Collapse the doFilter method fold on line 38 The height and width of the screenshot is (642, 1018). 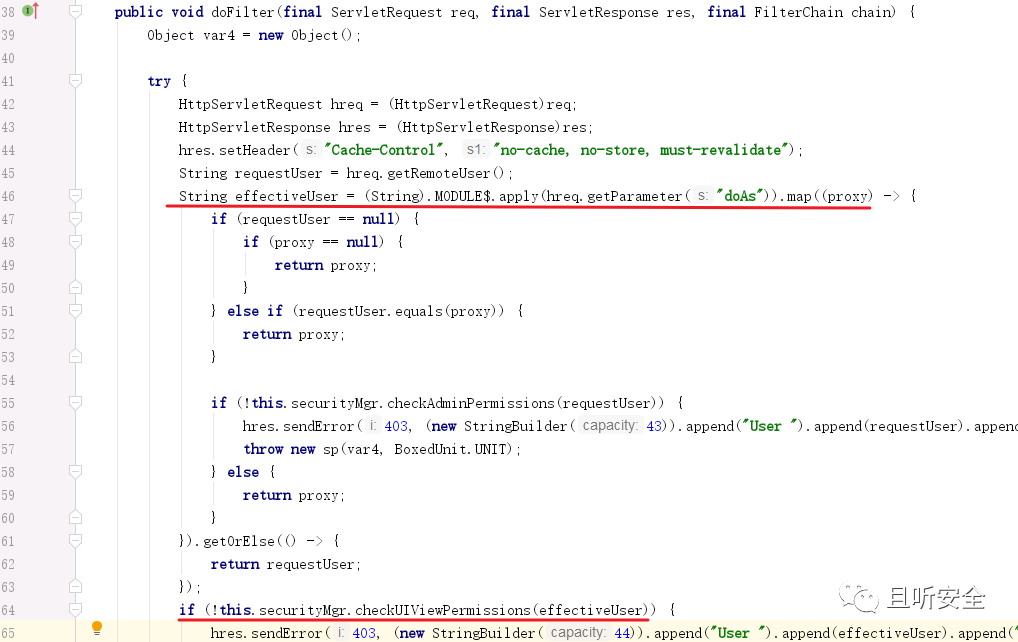(75, 11)
